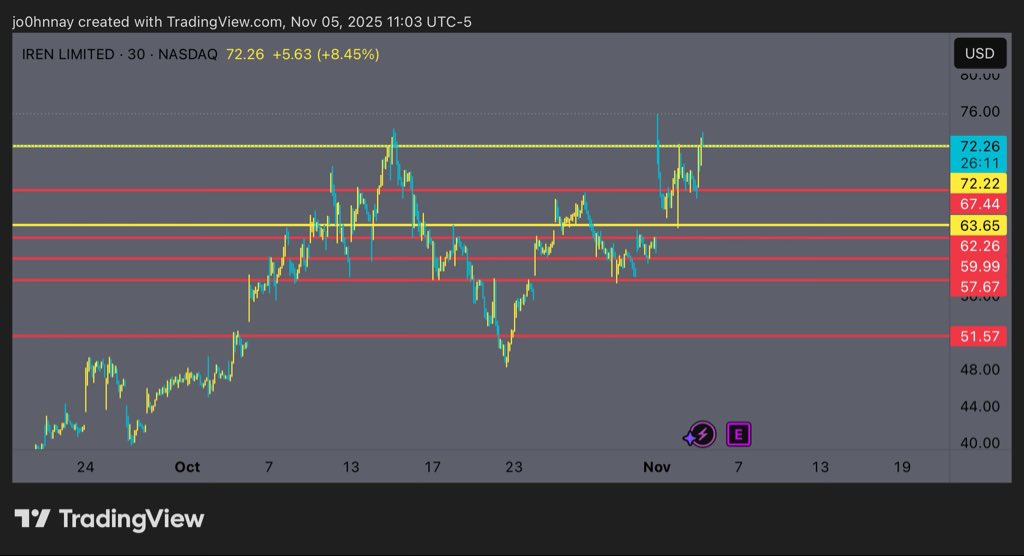1024x556 pixels.
Task: Click the yellow 63.65 price level label
Action: [x=979, y=225]
